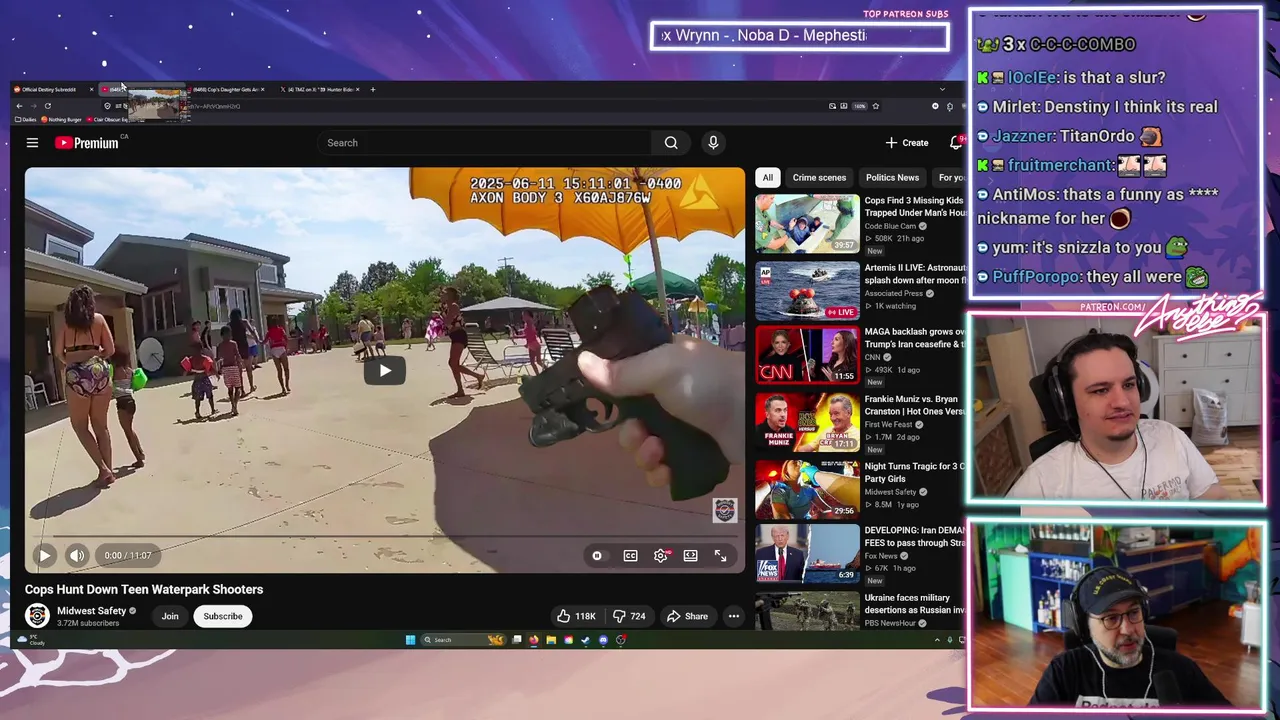The image size is (1280, 720).
Task: Open the Windows Start menu
Action: (410, 640)
